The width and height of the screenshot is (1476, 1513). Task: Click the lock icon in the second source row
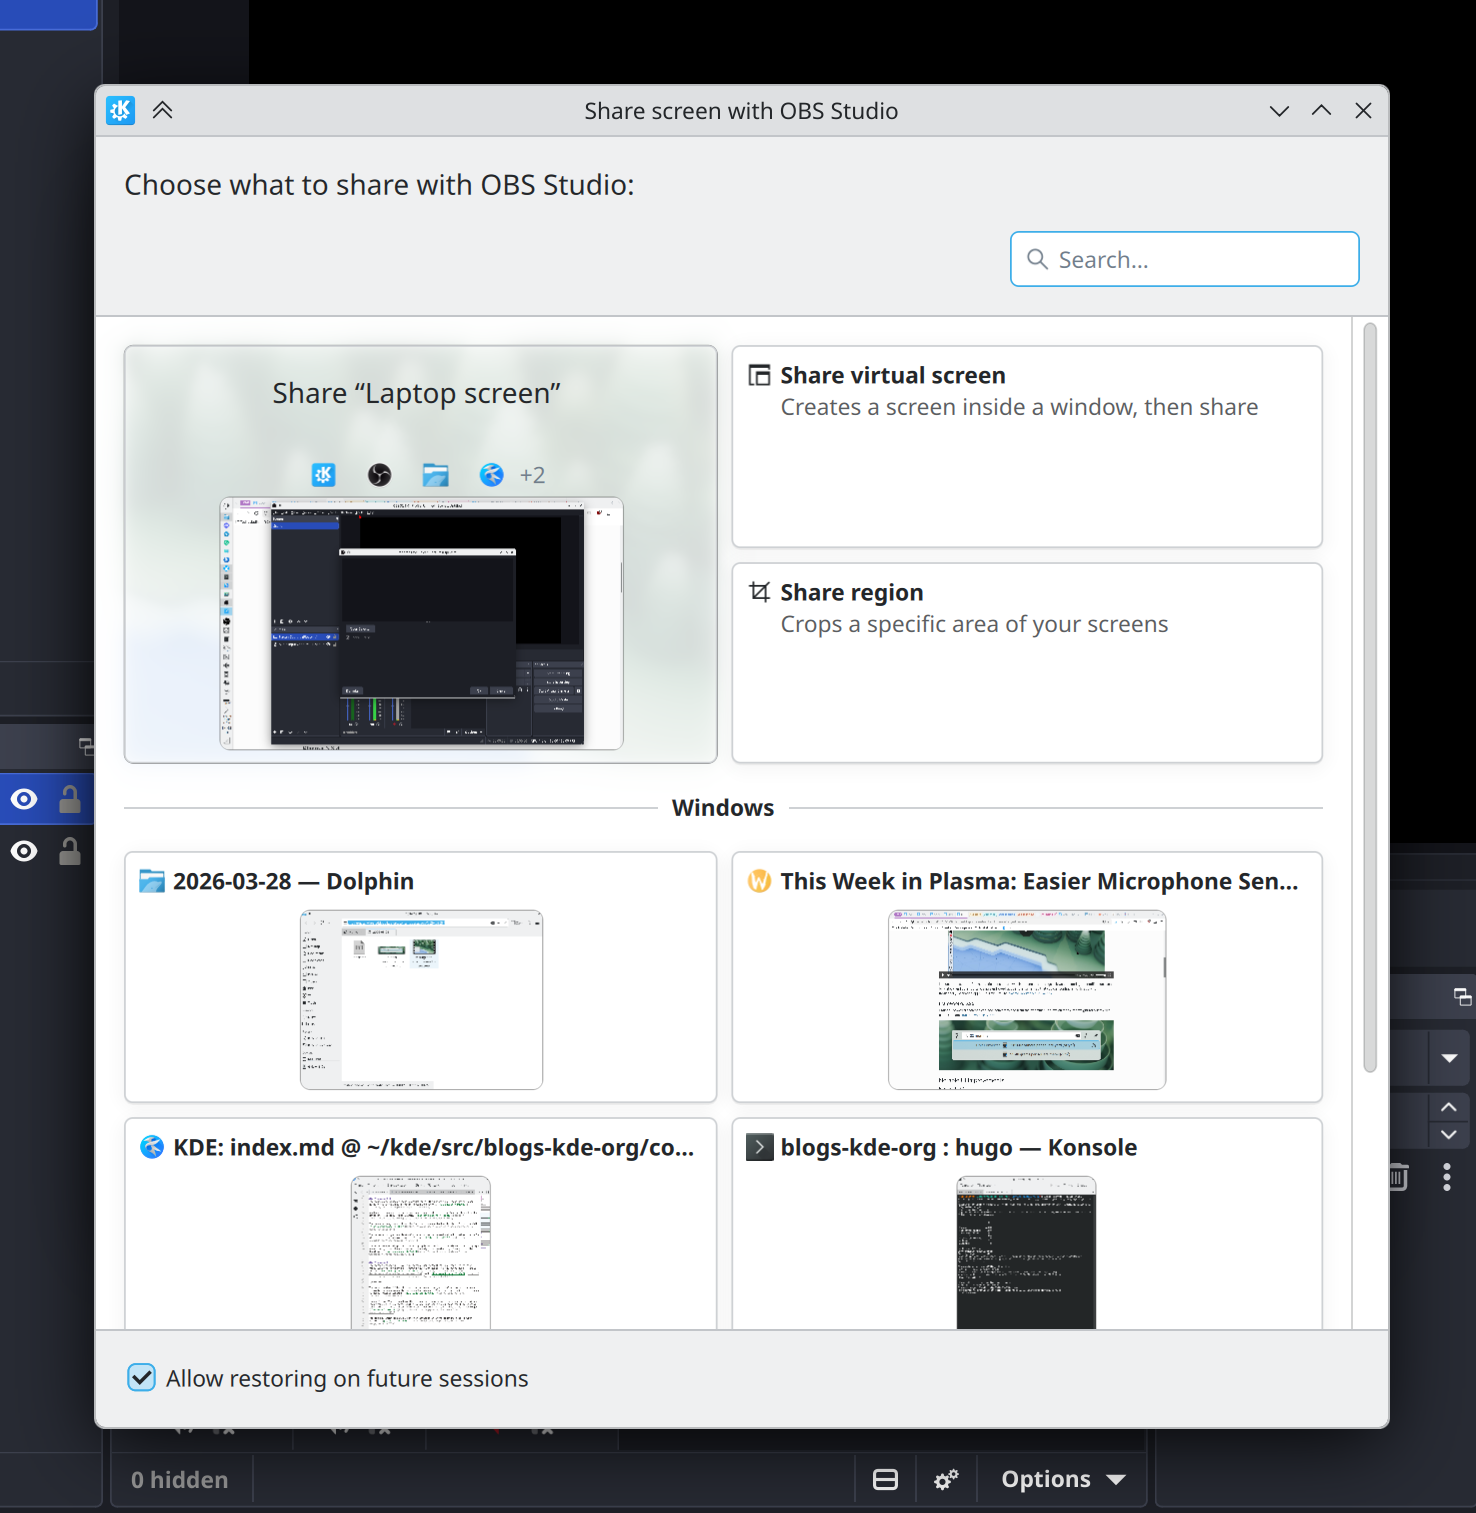point(69,851)
